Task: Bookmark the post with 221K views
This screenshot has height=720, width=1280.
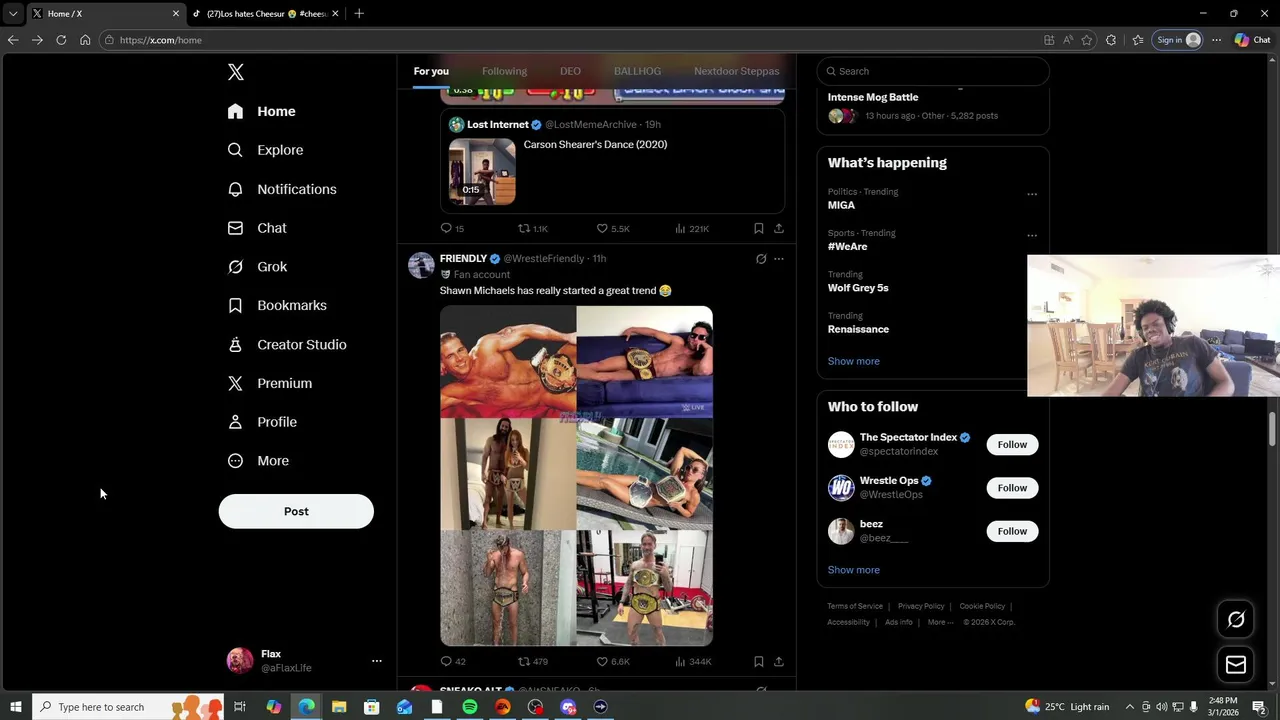Action: [x=759, y=229]
